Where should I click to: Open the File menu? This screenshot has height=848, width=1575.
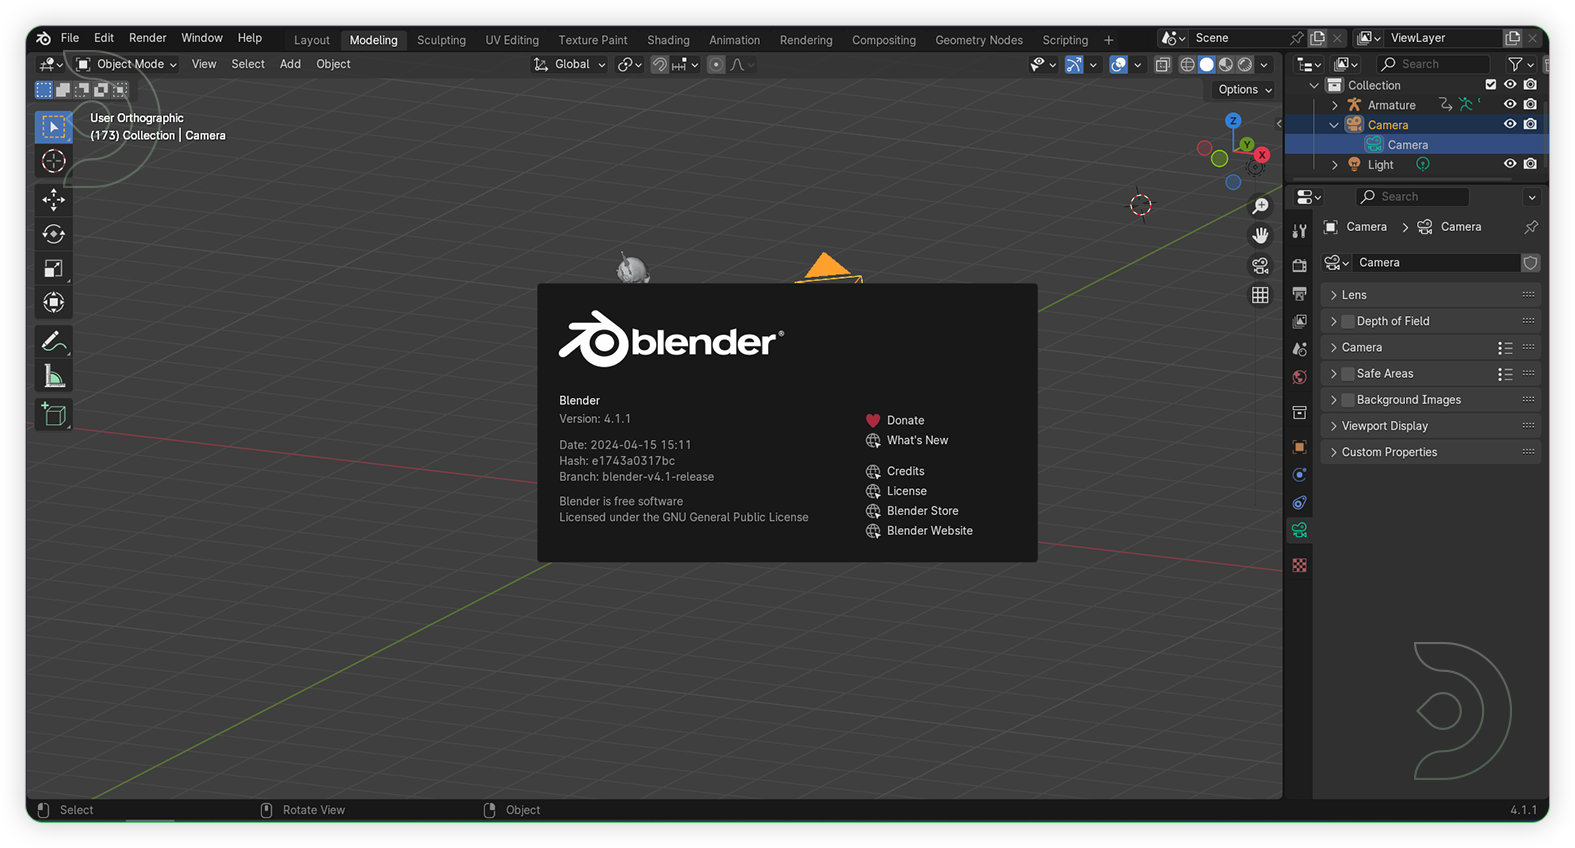pyautogui.click(x=70, y=38)
